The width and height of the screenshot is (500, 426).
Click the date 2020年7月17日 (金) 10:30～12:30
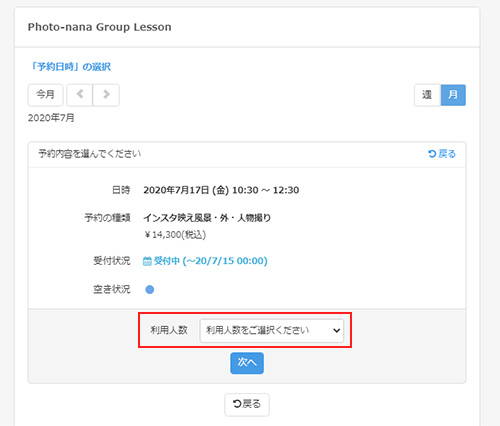click(x=221, y=190)
